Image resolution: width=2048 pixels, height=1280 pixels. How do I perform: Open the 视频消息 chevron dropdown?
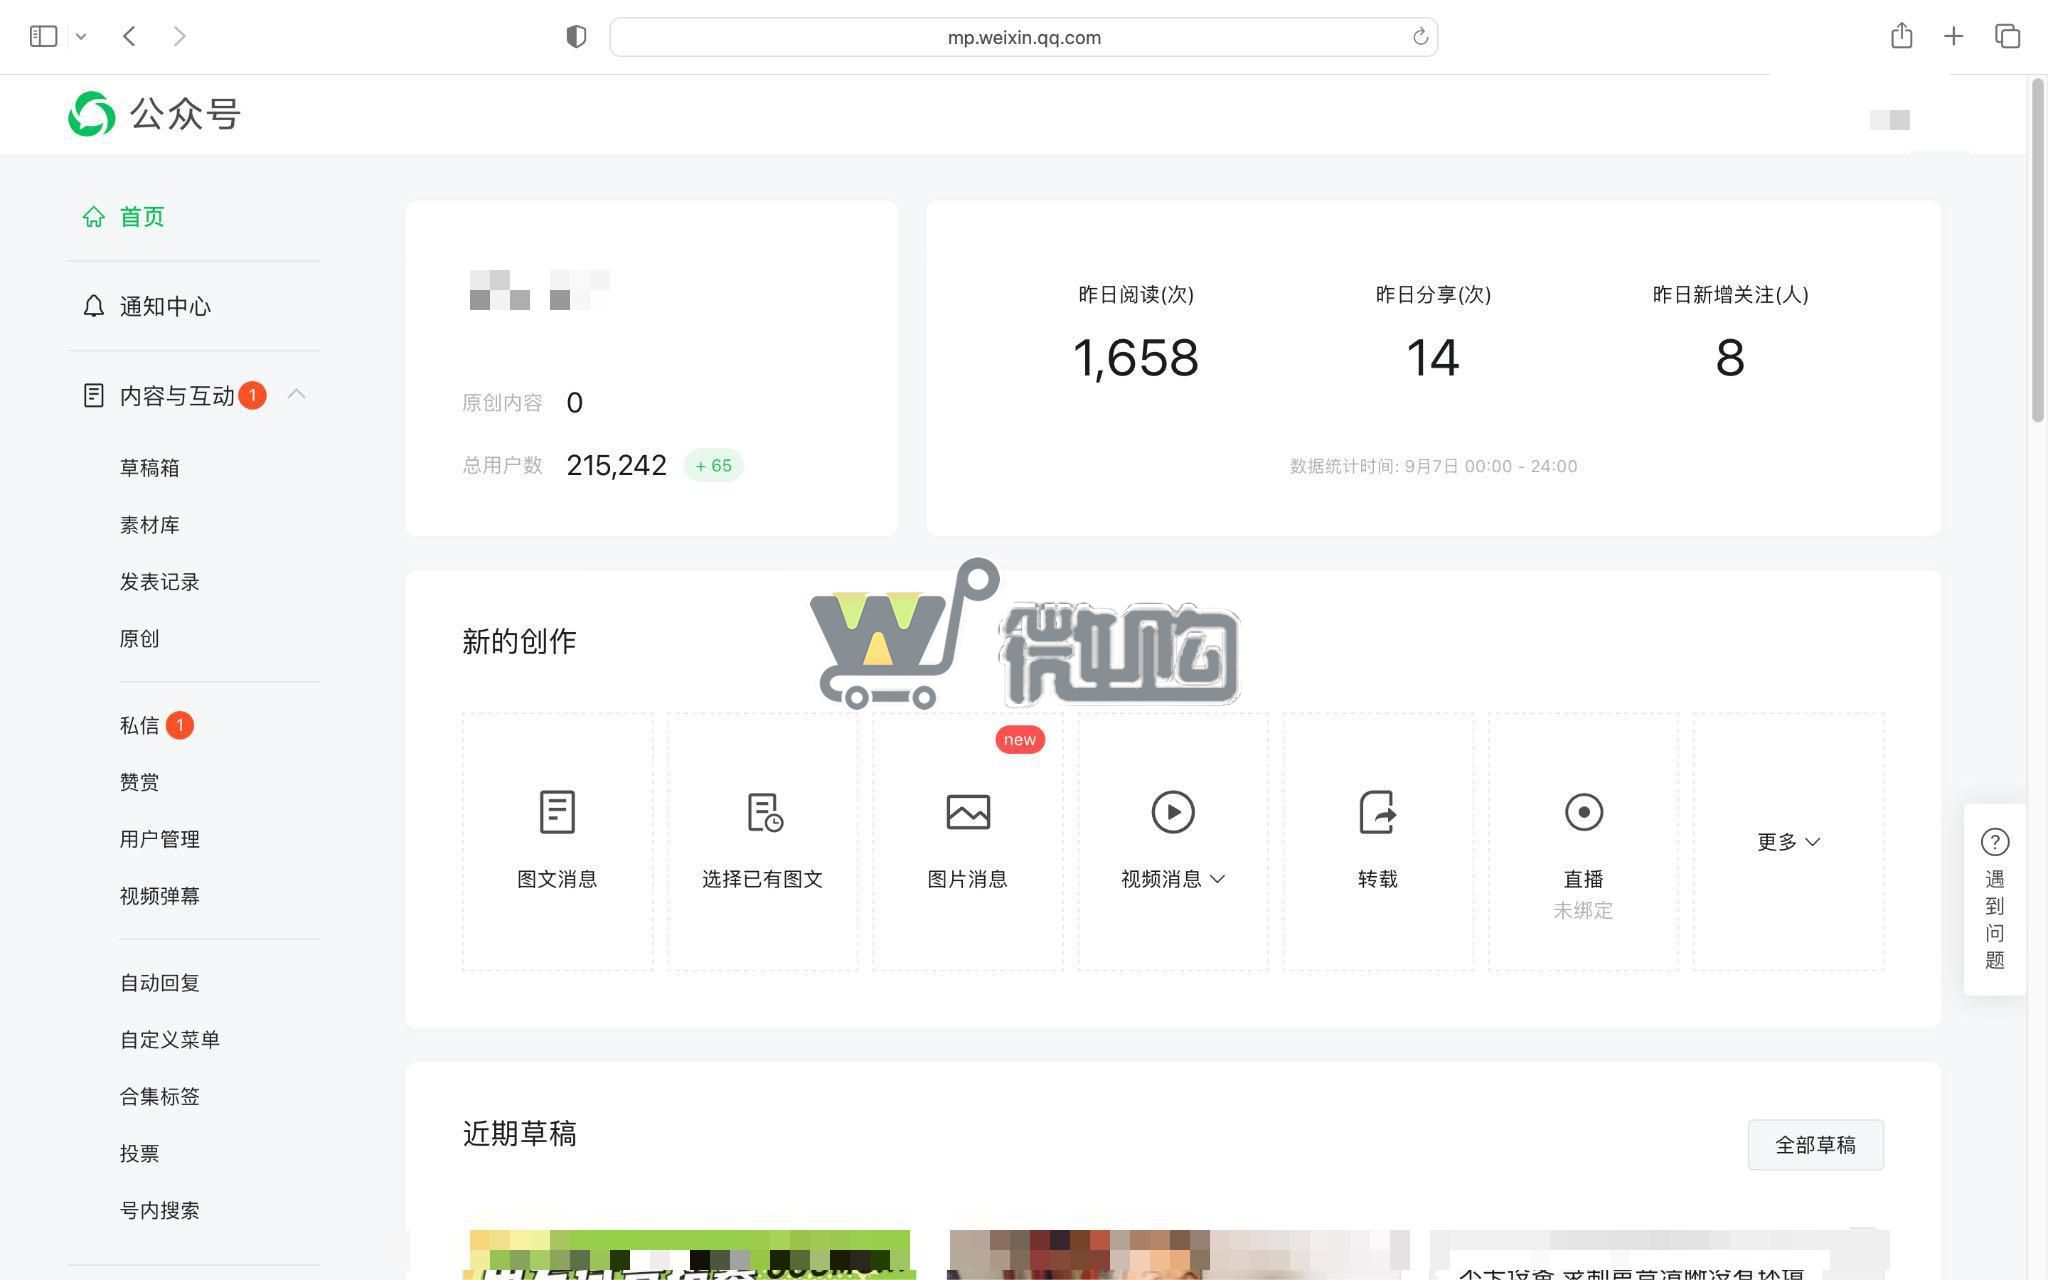click(1218, 879)
